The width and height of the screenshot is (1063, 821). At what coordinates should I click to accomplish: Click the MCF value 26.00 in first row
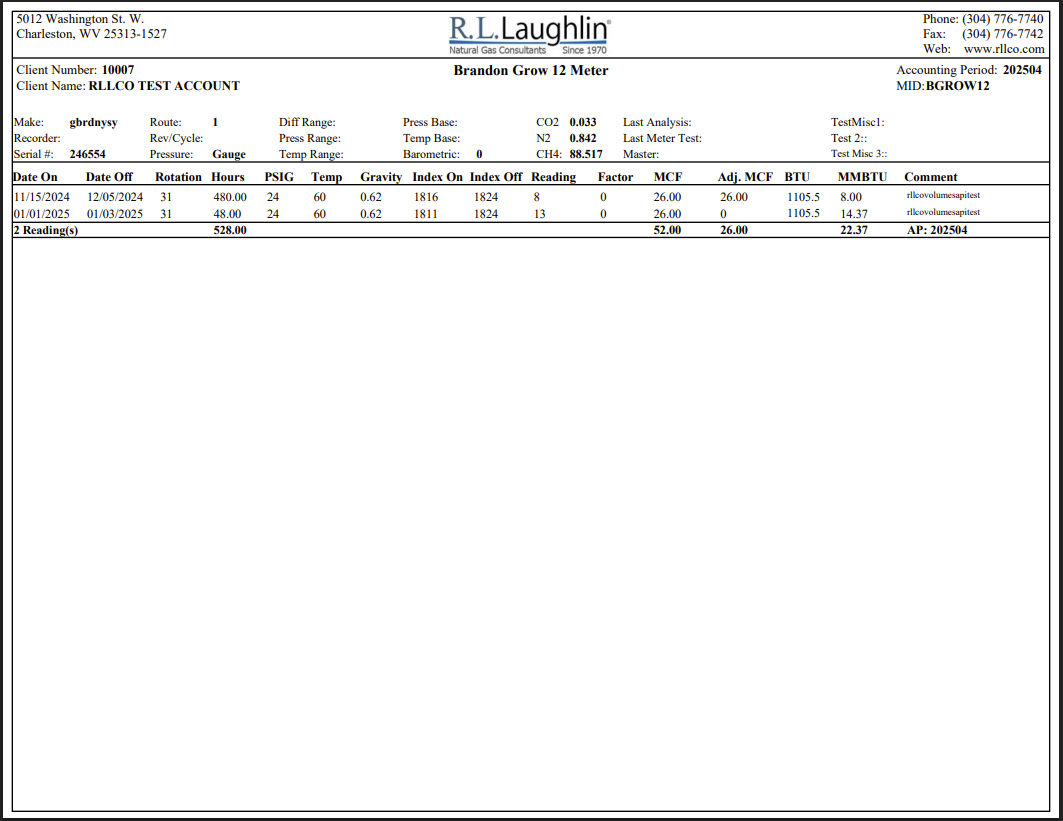click(666, 197)
